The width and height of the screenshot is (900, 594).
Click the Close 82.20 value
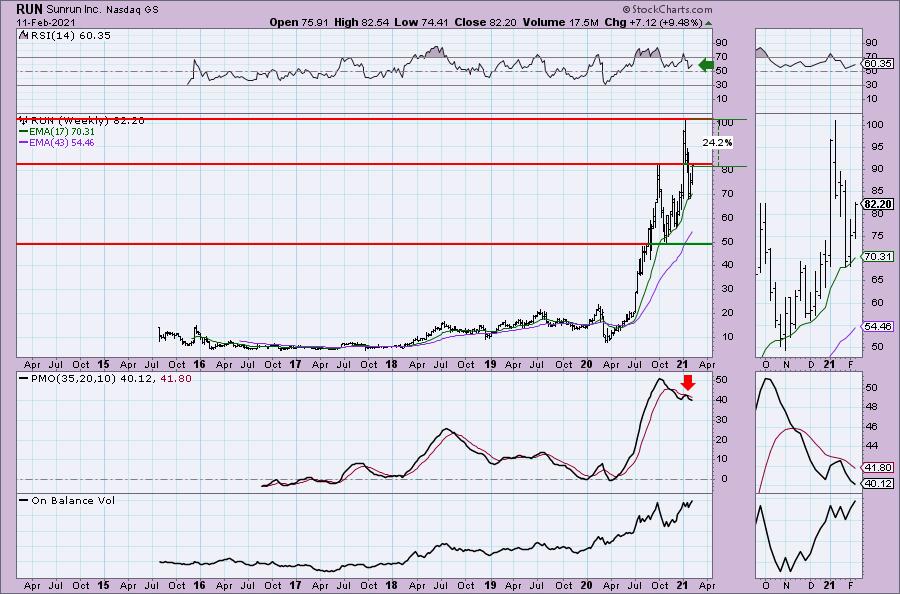click(485, 22)
